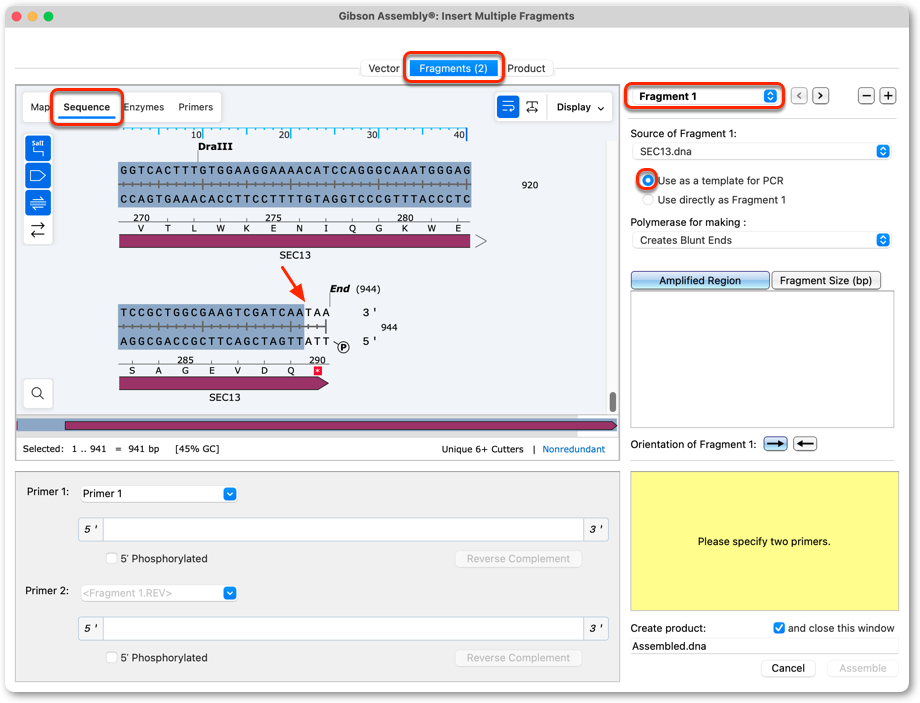This screenshot has height=703, width=920.
Task: Toggle the show features icon in sidebar
Action: [38, 175]
